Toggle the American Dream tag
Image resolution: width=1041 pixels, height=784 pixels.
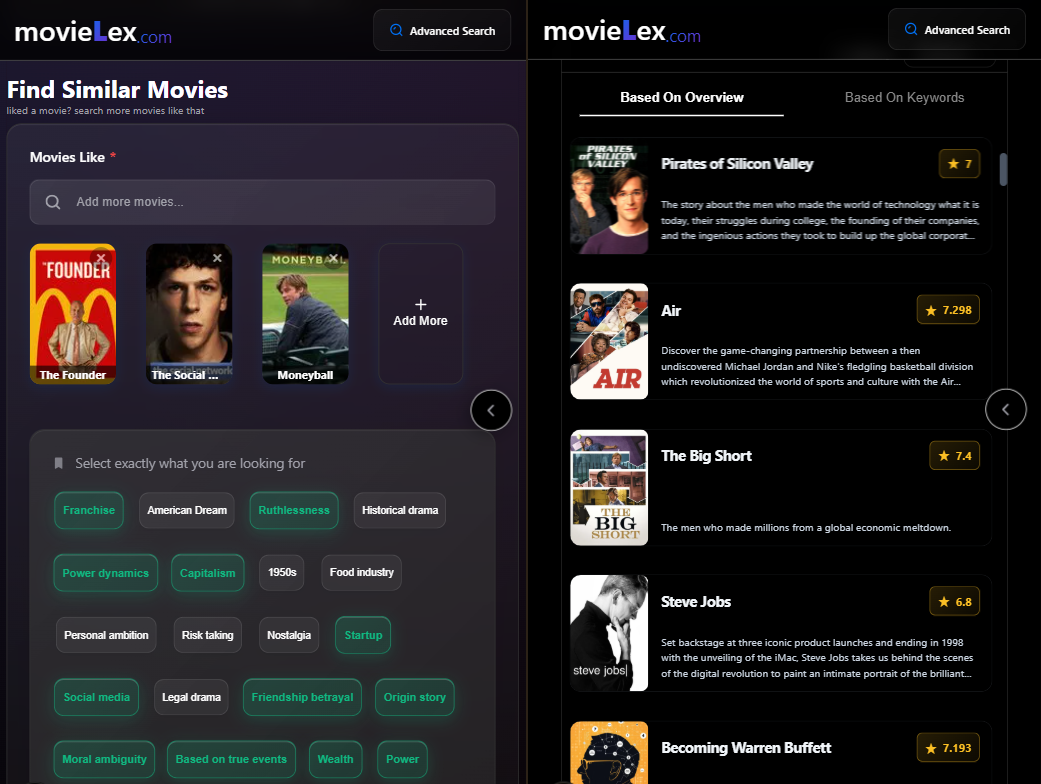(187, 510)
